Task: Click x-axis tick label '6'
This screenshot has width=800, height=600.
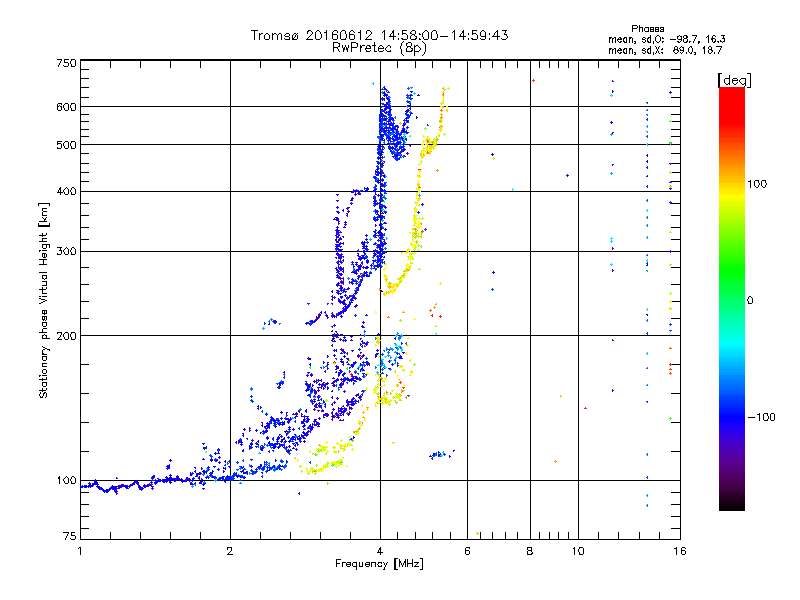Action: pyautogui.click(x=467, y=551)
